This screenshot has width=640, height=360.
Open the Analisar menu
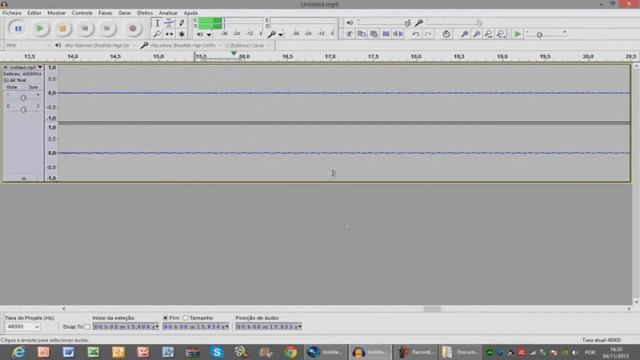click(168, 13)
